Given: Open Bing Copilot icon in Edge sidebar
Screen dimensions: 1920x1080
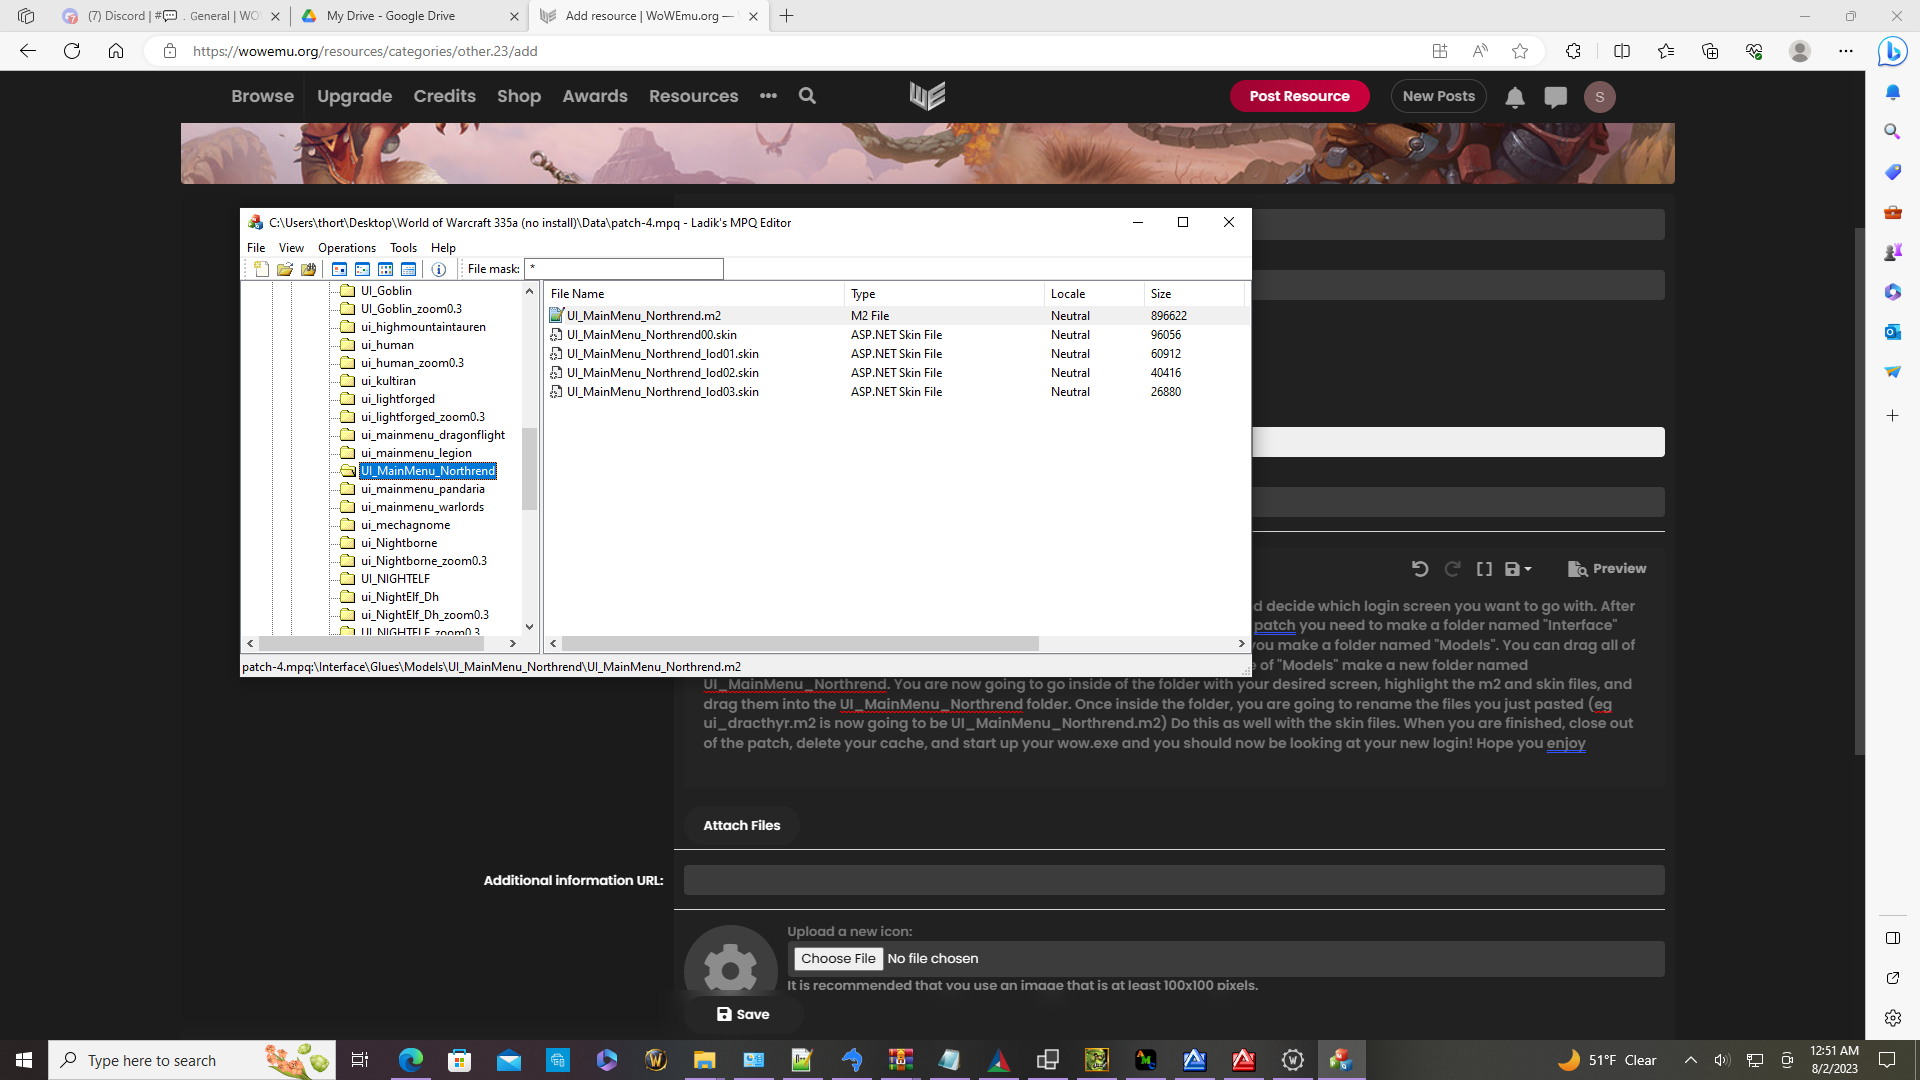Looking at the screenshot, I should point(1892,51).
